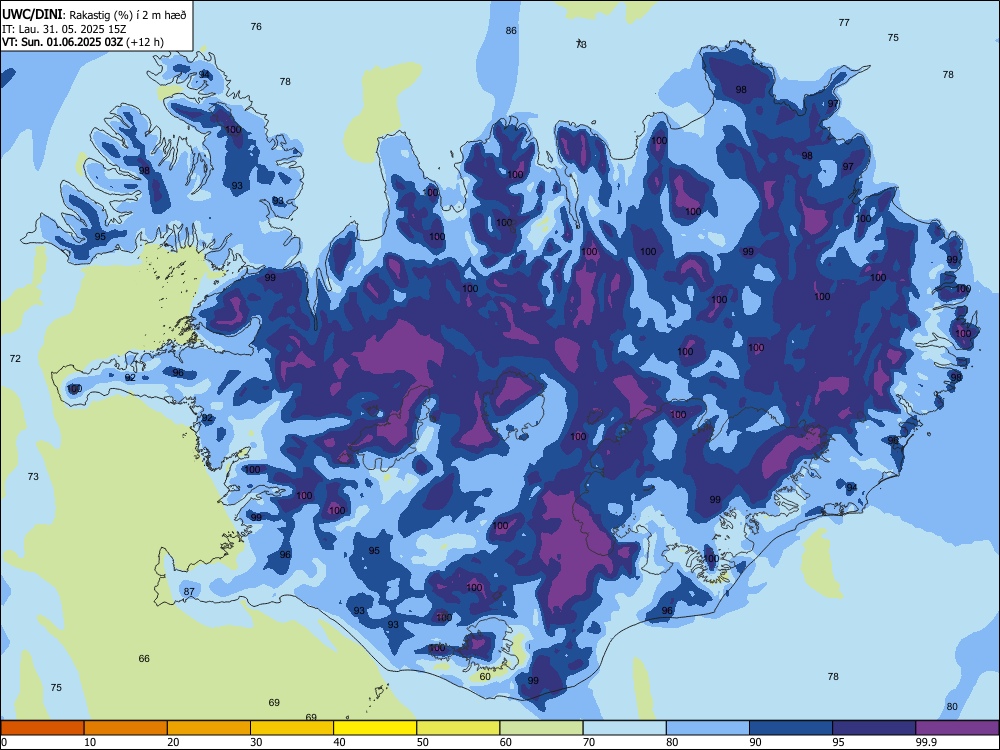Click the UWC/DINI title text
The image size is (1000, 750).
[x=33, y=14]
